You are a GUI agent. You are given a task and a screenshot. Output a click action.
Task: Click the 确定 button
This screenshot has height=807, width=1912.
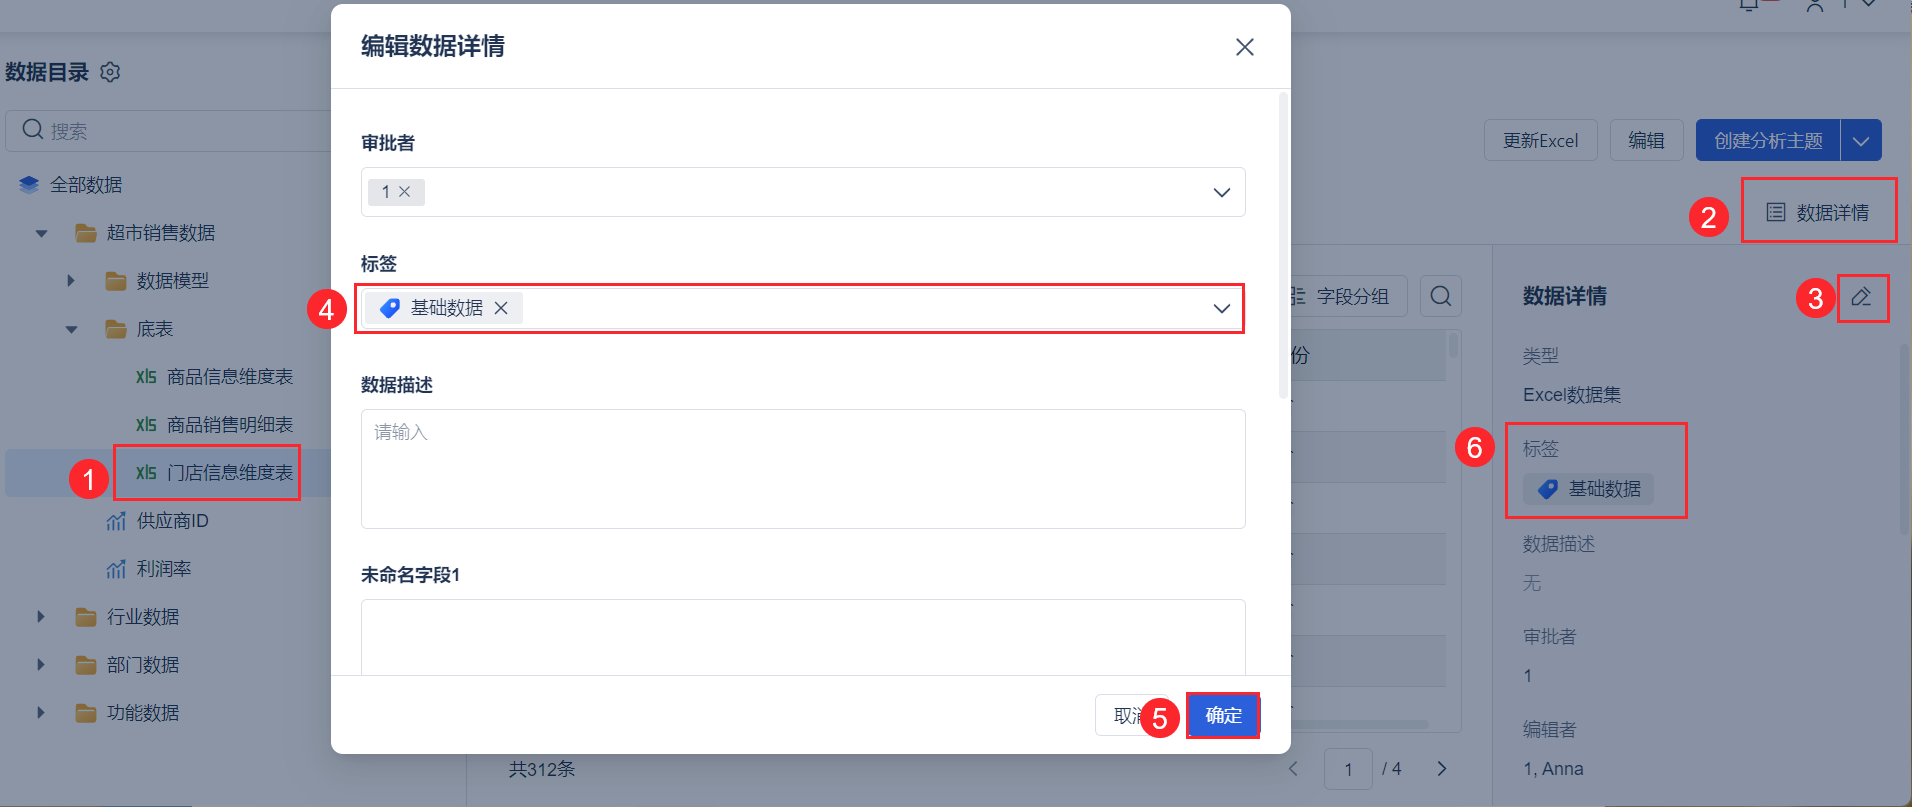pos(1223,715)
